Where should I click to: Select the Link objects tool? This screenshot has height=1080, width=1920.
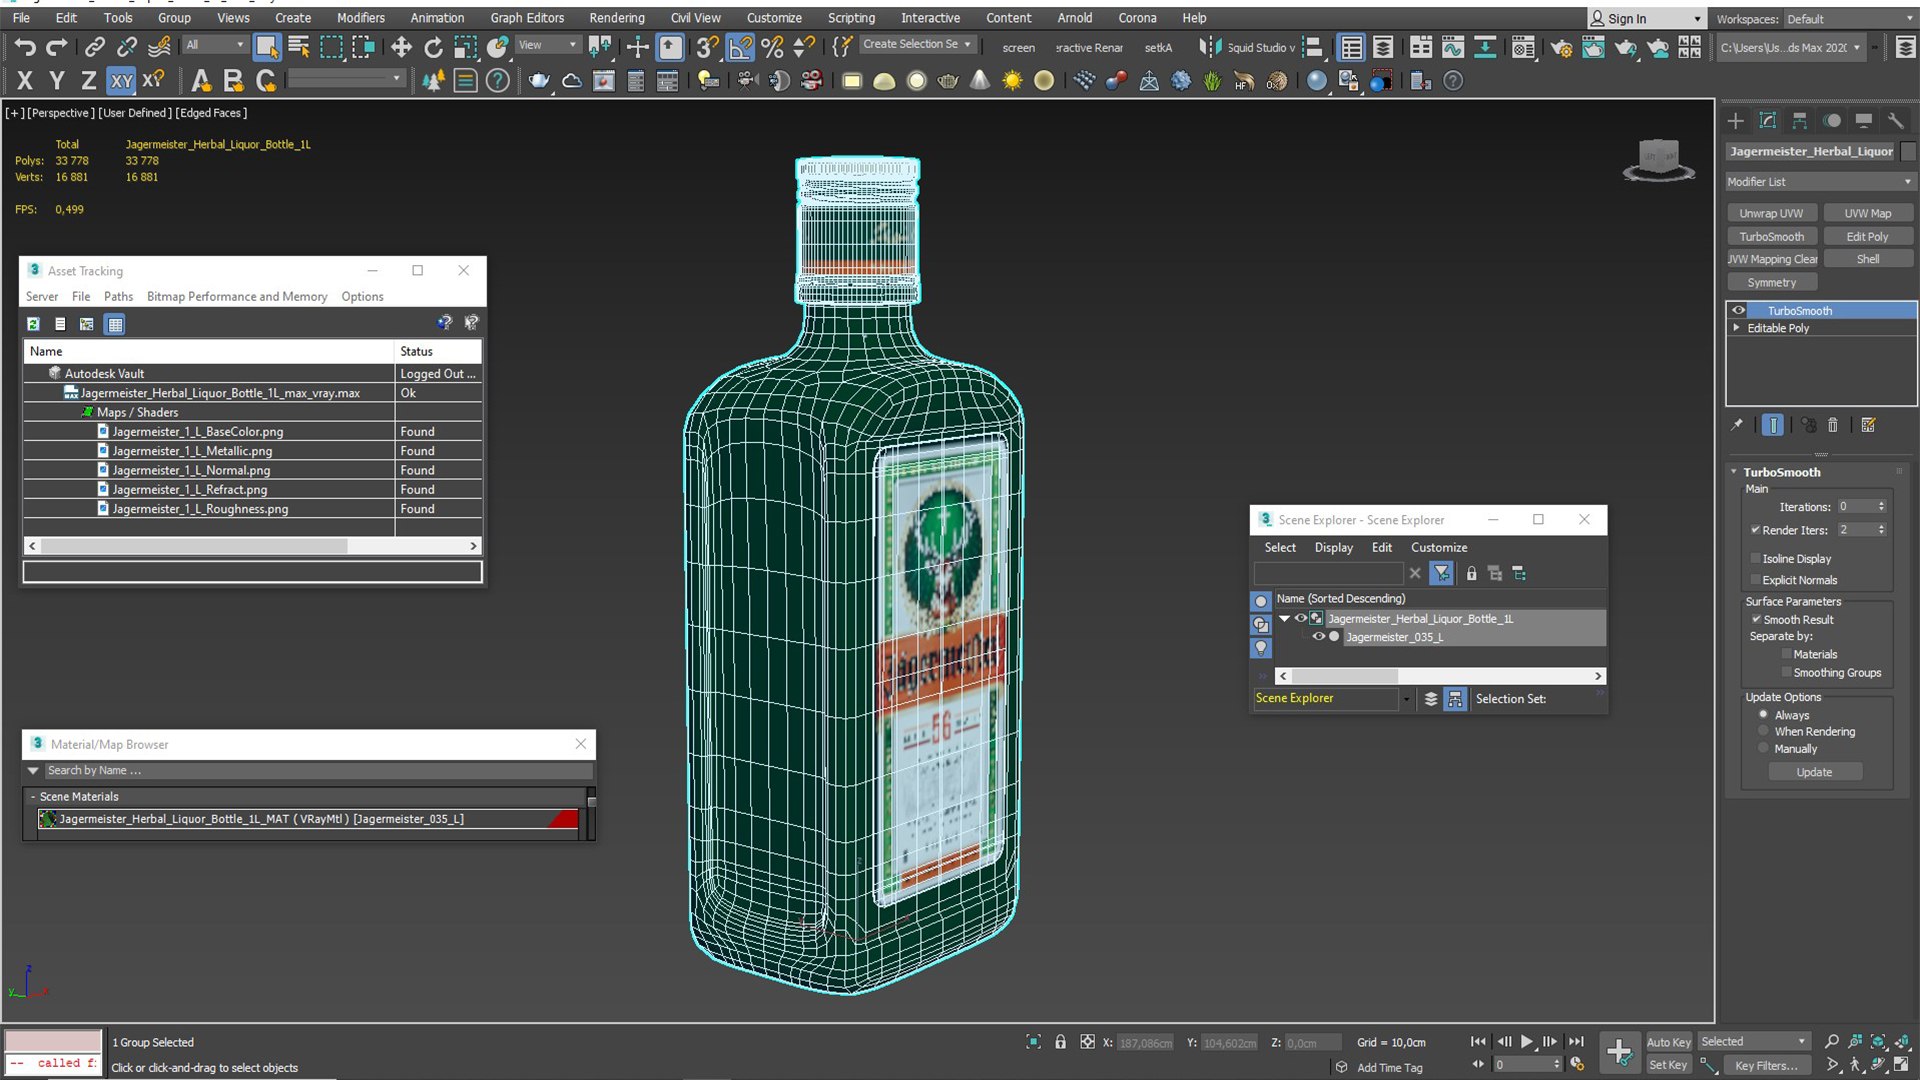94,47
